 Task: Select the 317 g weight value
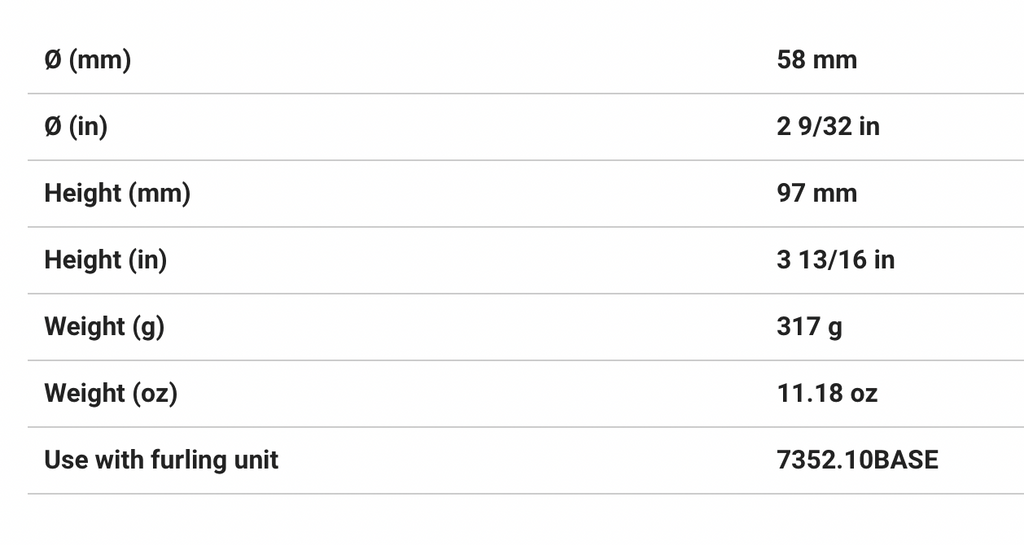809,327
